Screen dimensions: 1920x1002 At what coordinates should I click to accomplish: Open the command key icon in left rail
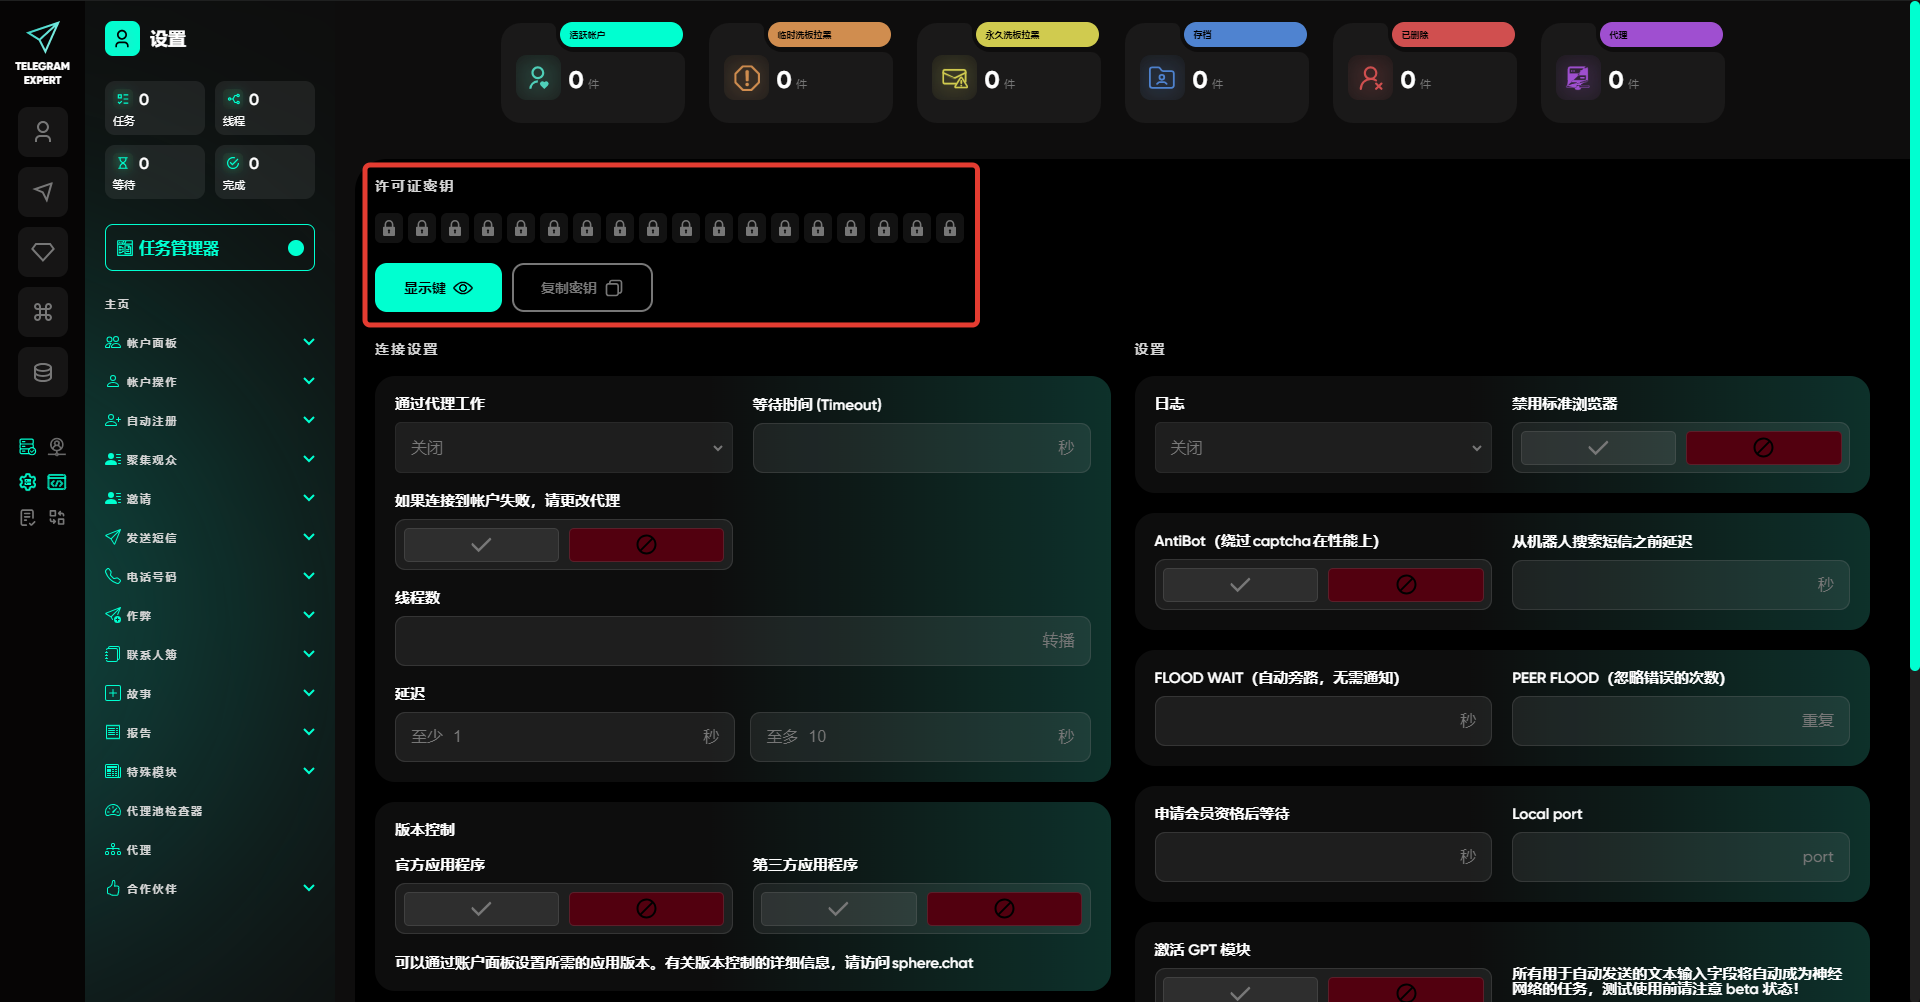(x=43, y=312)
